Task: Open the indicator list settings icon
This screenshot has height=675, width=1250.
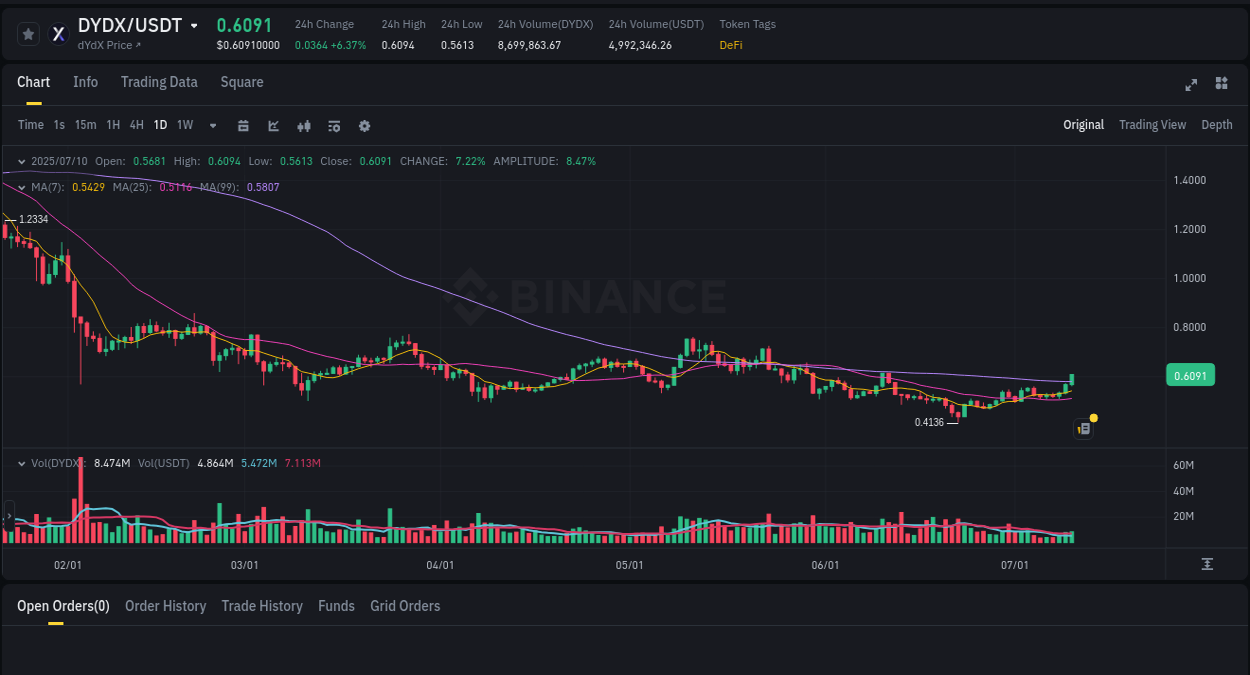Action: [333, 125]
